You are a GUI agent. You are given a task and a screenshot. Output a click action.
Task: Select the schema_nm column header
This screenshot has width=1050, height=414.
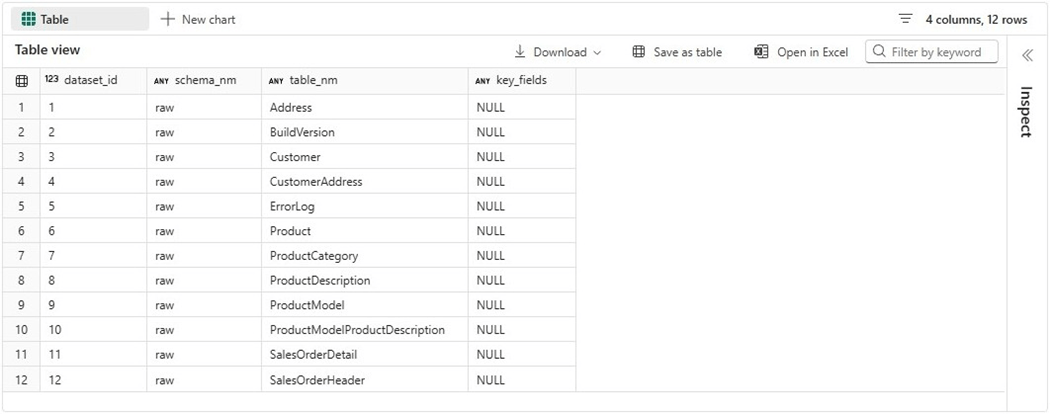pos(205,81)
